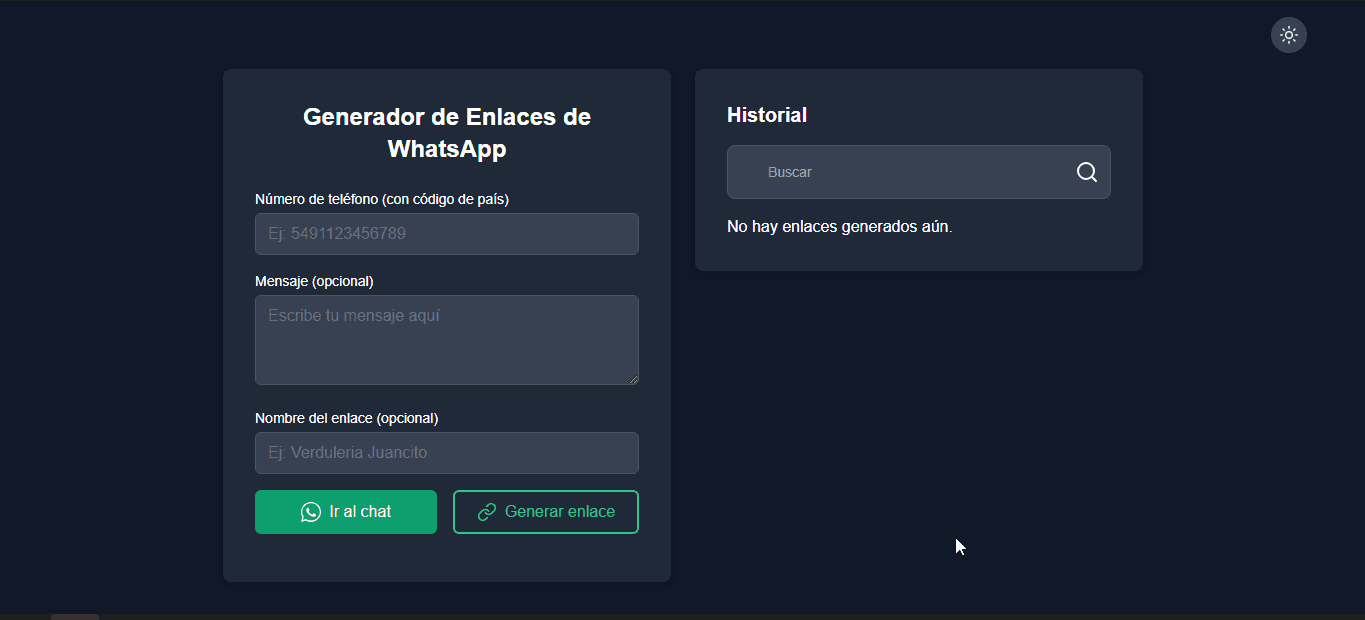
Task: Click the 'Mensaje (opcional)' label
Action: 314,281
